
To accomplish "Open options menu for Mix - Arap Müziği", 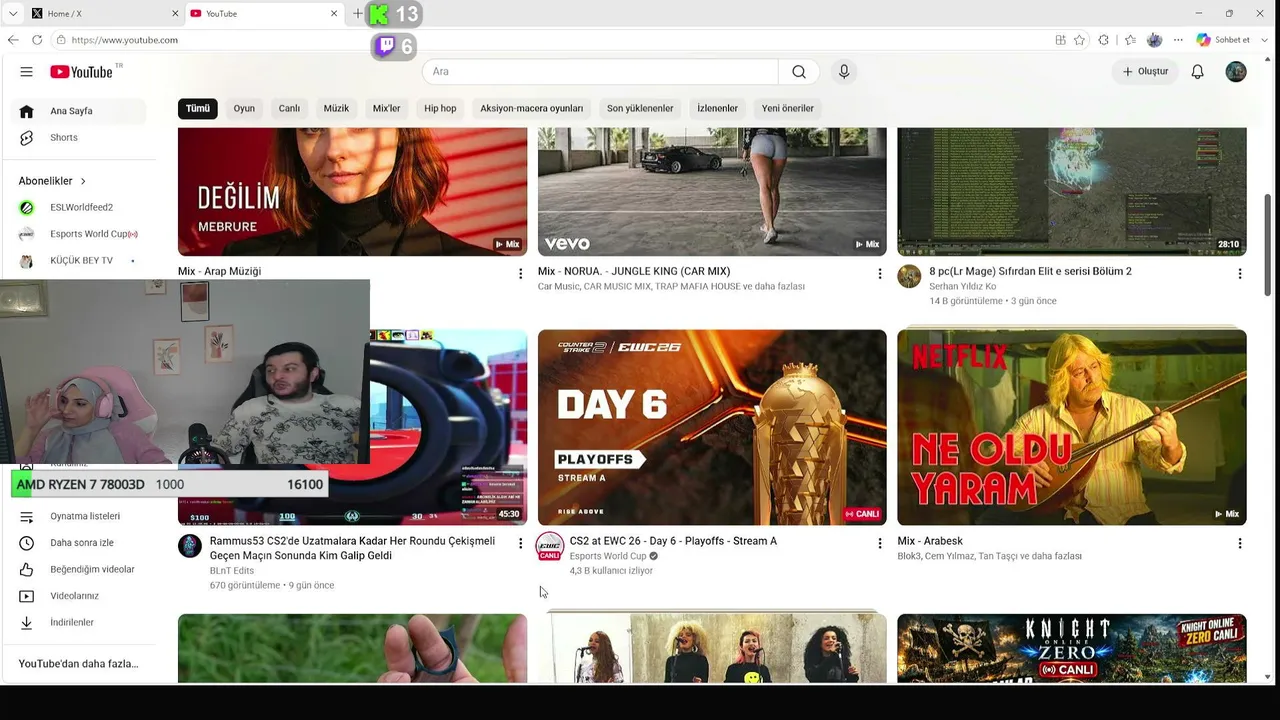I will (x=520, y=273).
